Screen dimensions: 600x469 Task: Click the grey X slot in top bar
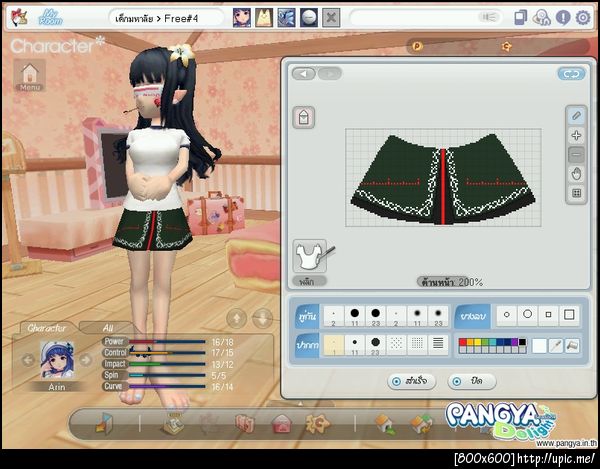(x=331, y=18)
